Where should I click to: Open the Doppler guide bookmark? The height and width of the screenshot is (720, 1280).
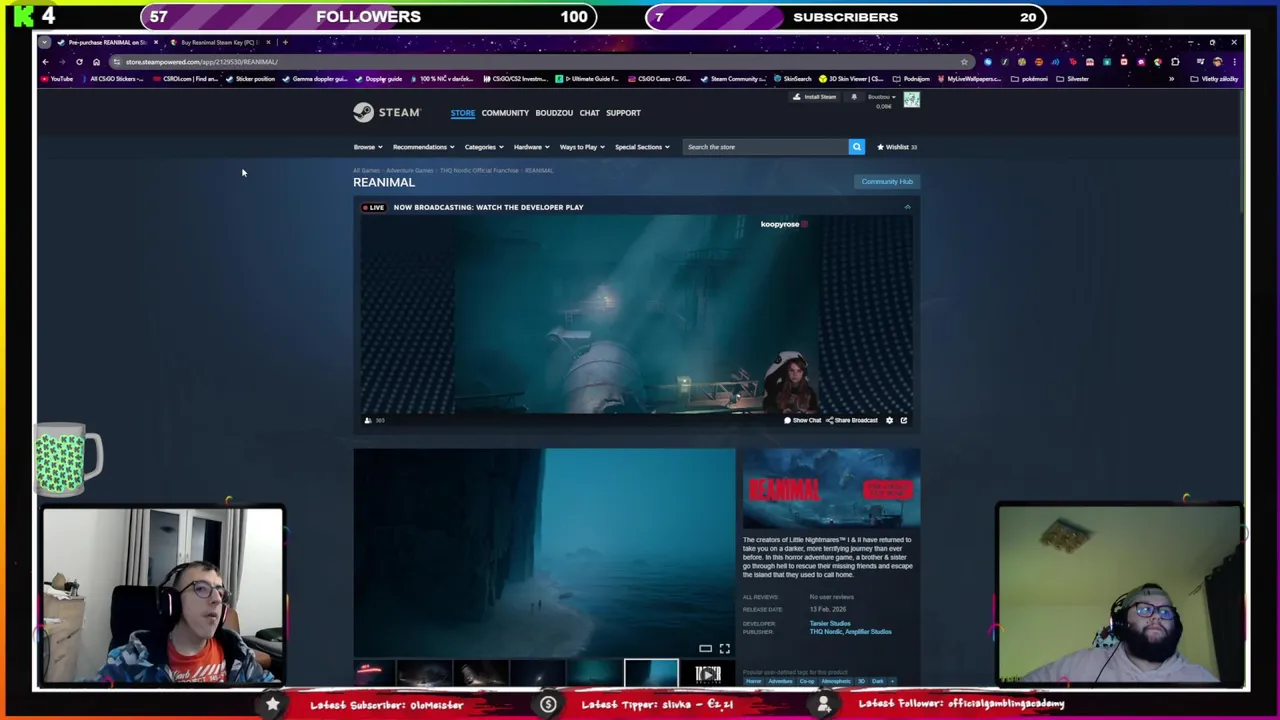pyautogui.click(x=379, y=79)
